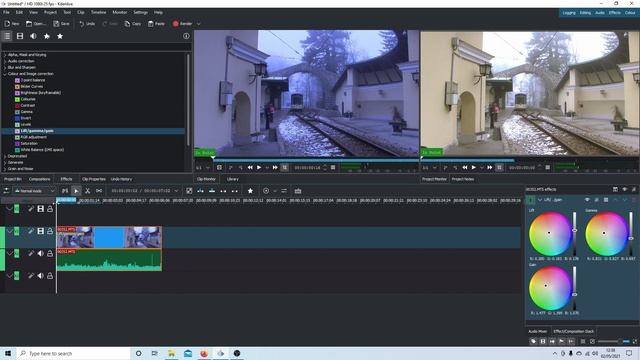Click the timeline toolbox briefcase icon
The width and height of the screenshot is (640, 360).
pyautogui.click(x=298, y=191)
